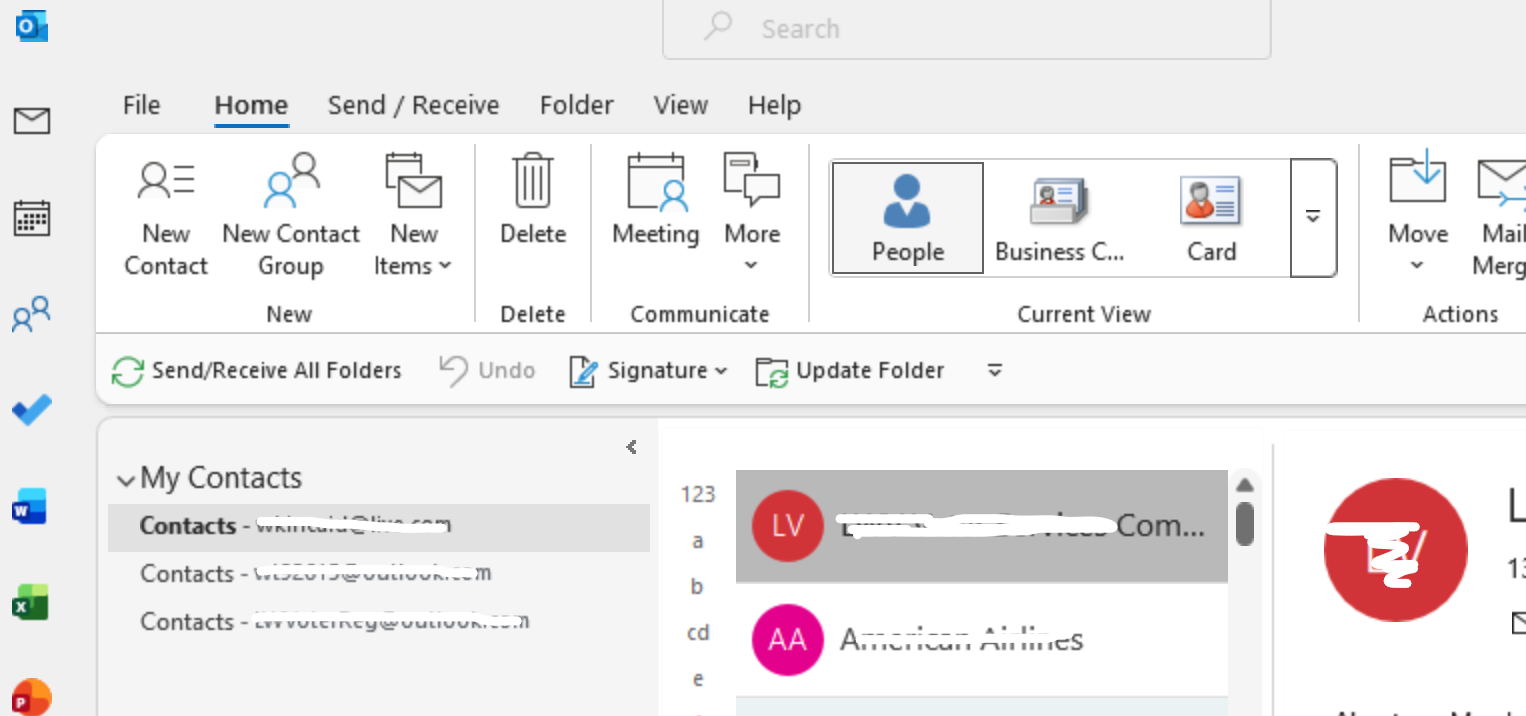Switch to Business Card view
The image size is (1526, 716).
coord(1060,218)
